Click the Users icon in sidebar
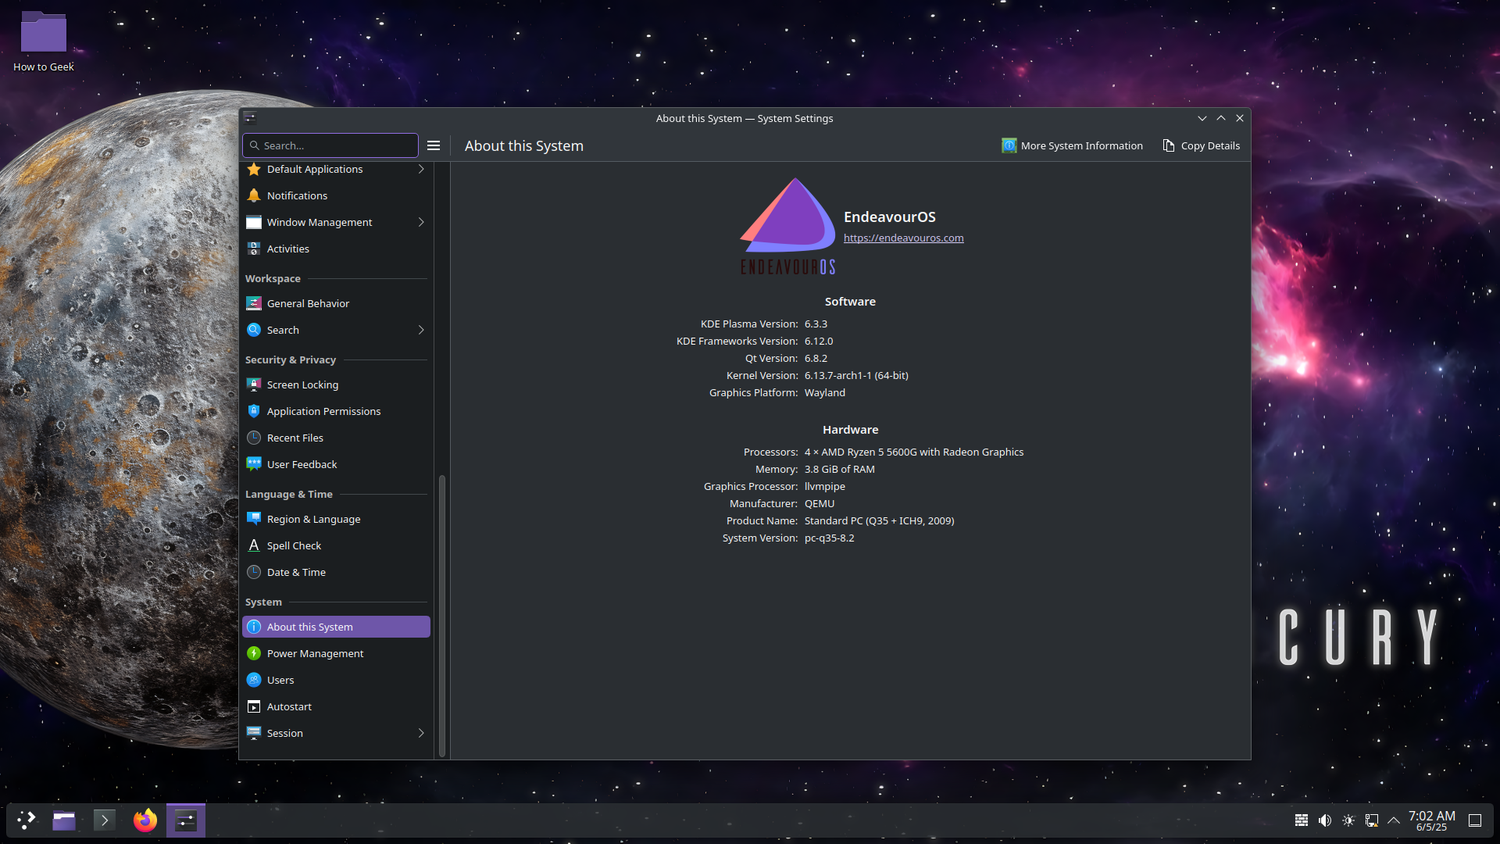Screen dimensions: 1500x844 (254, 680)
